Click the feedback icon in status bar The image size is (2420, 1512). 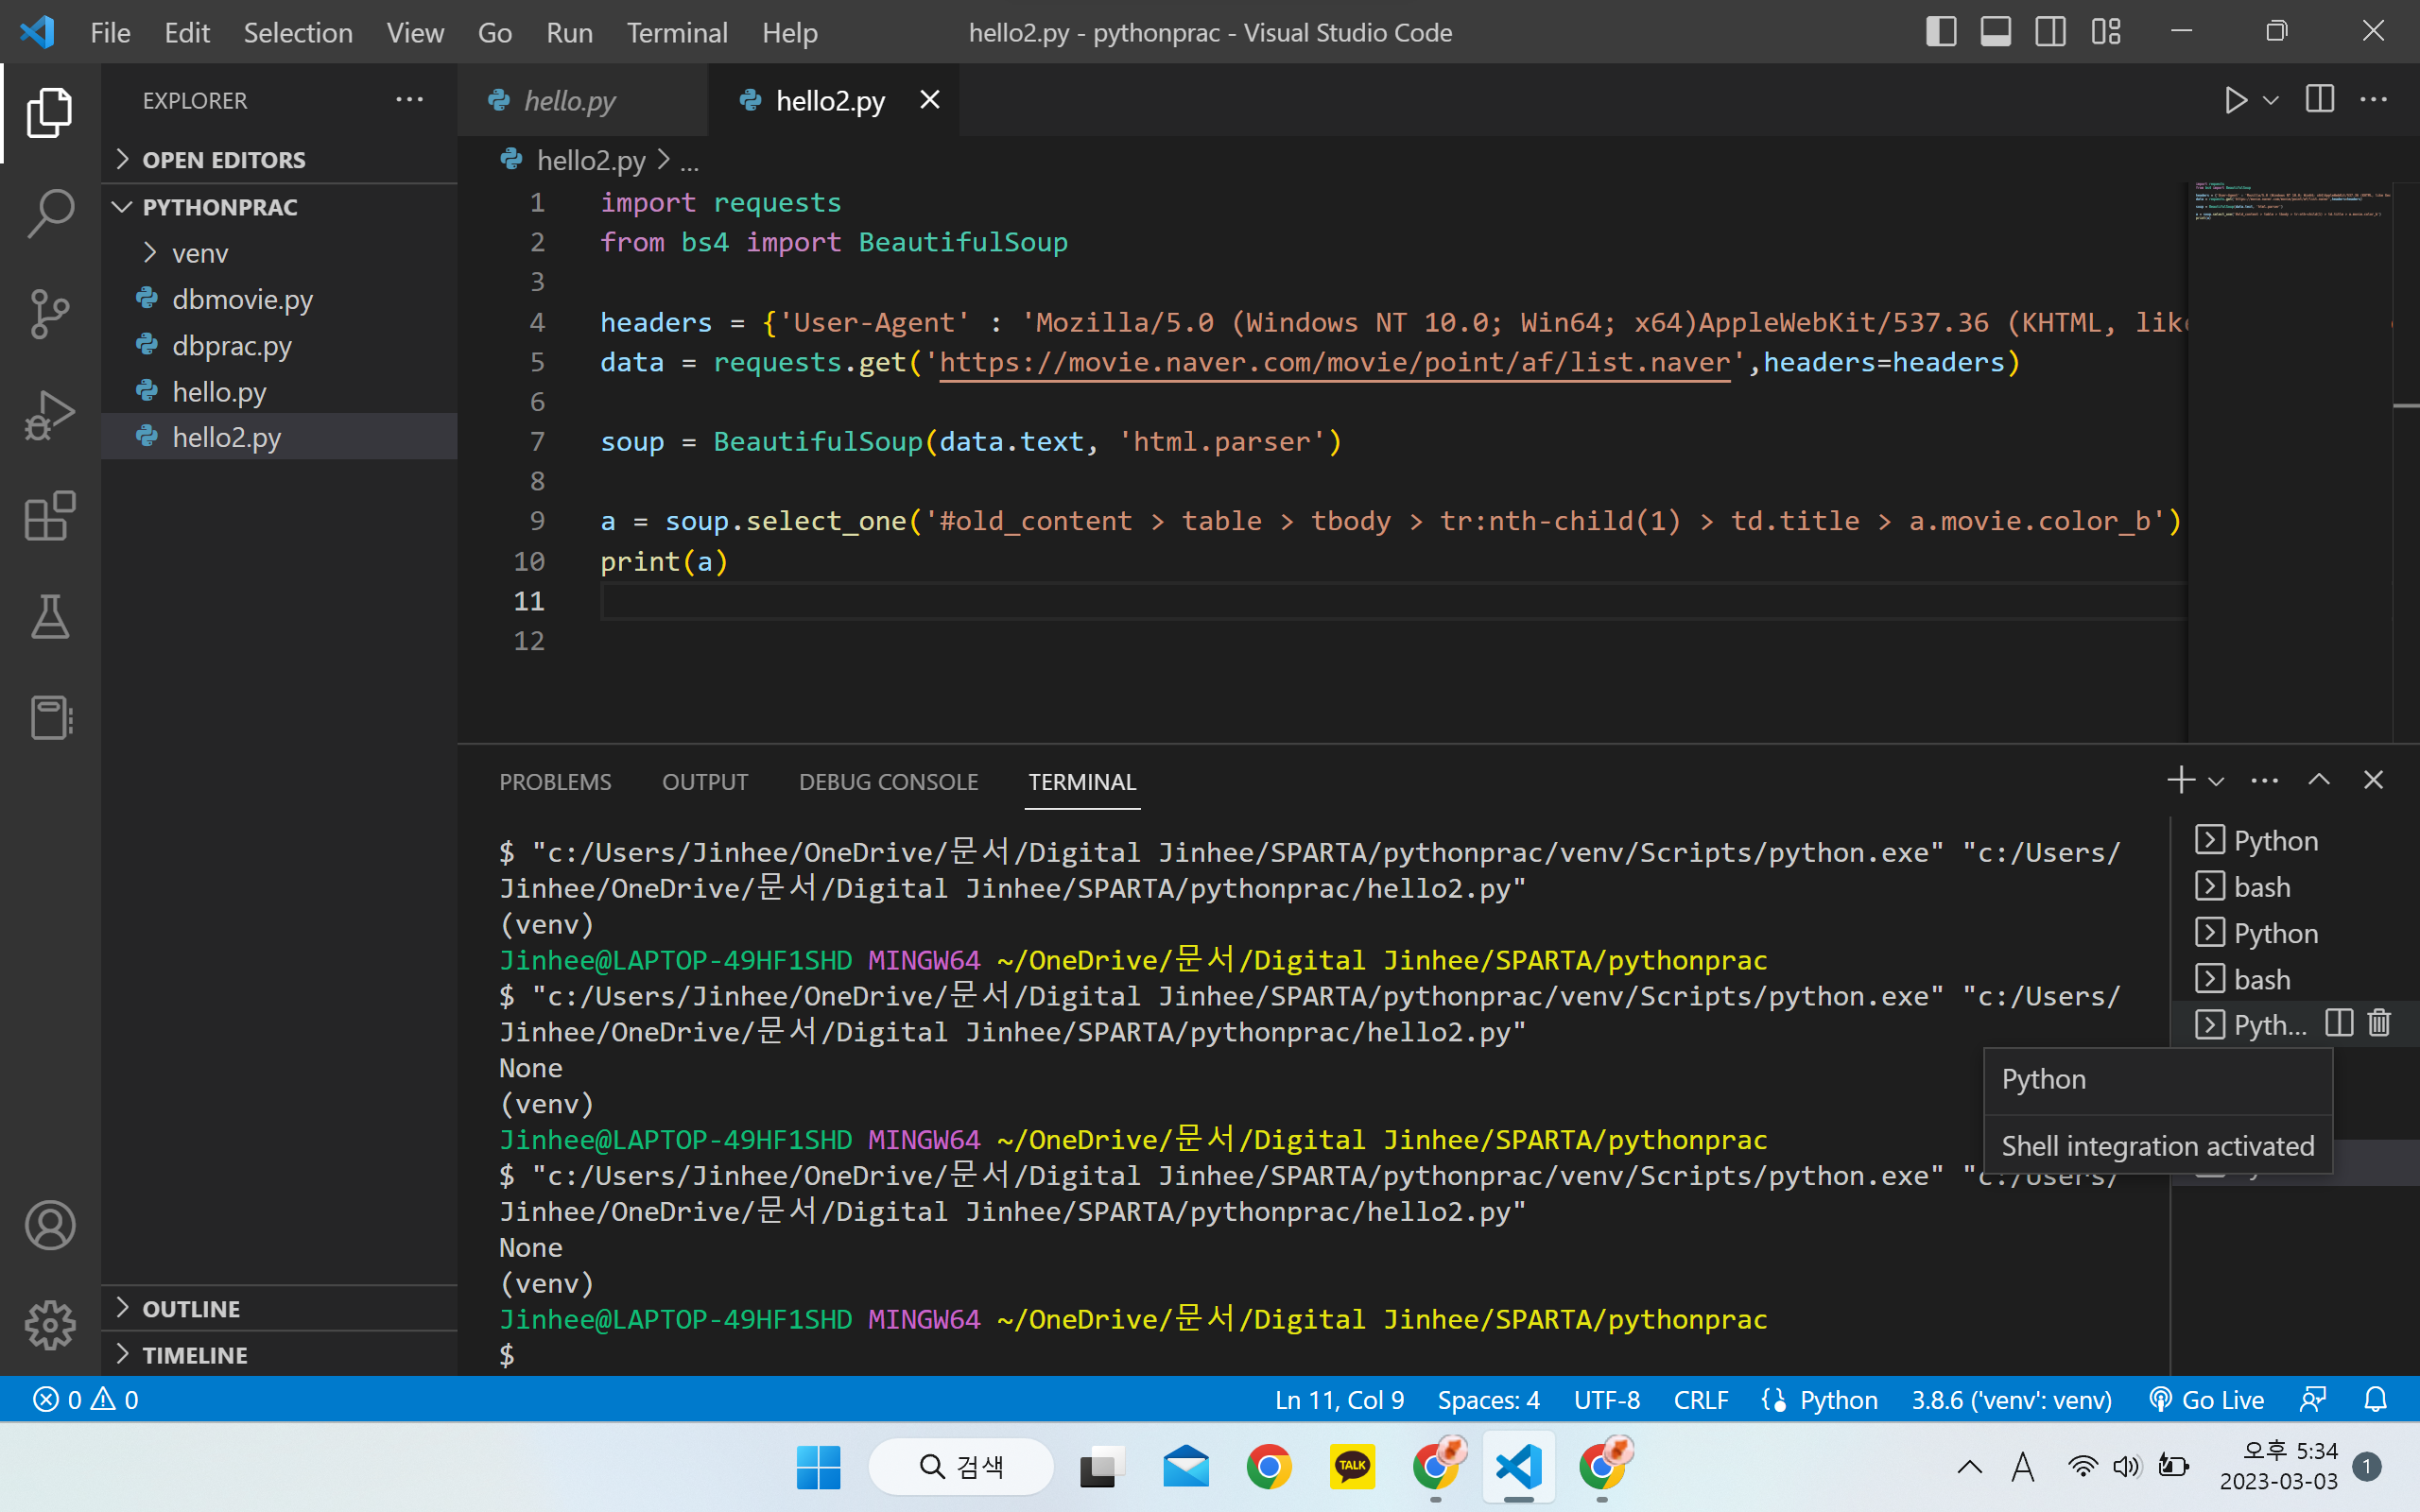(x=2313, y=1399)
